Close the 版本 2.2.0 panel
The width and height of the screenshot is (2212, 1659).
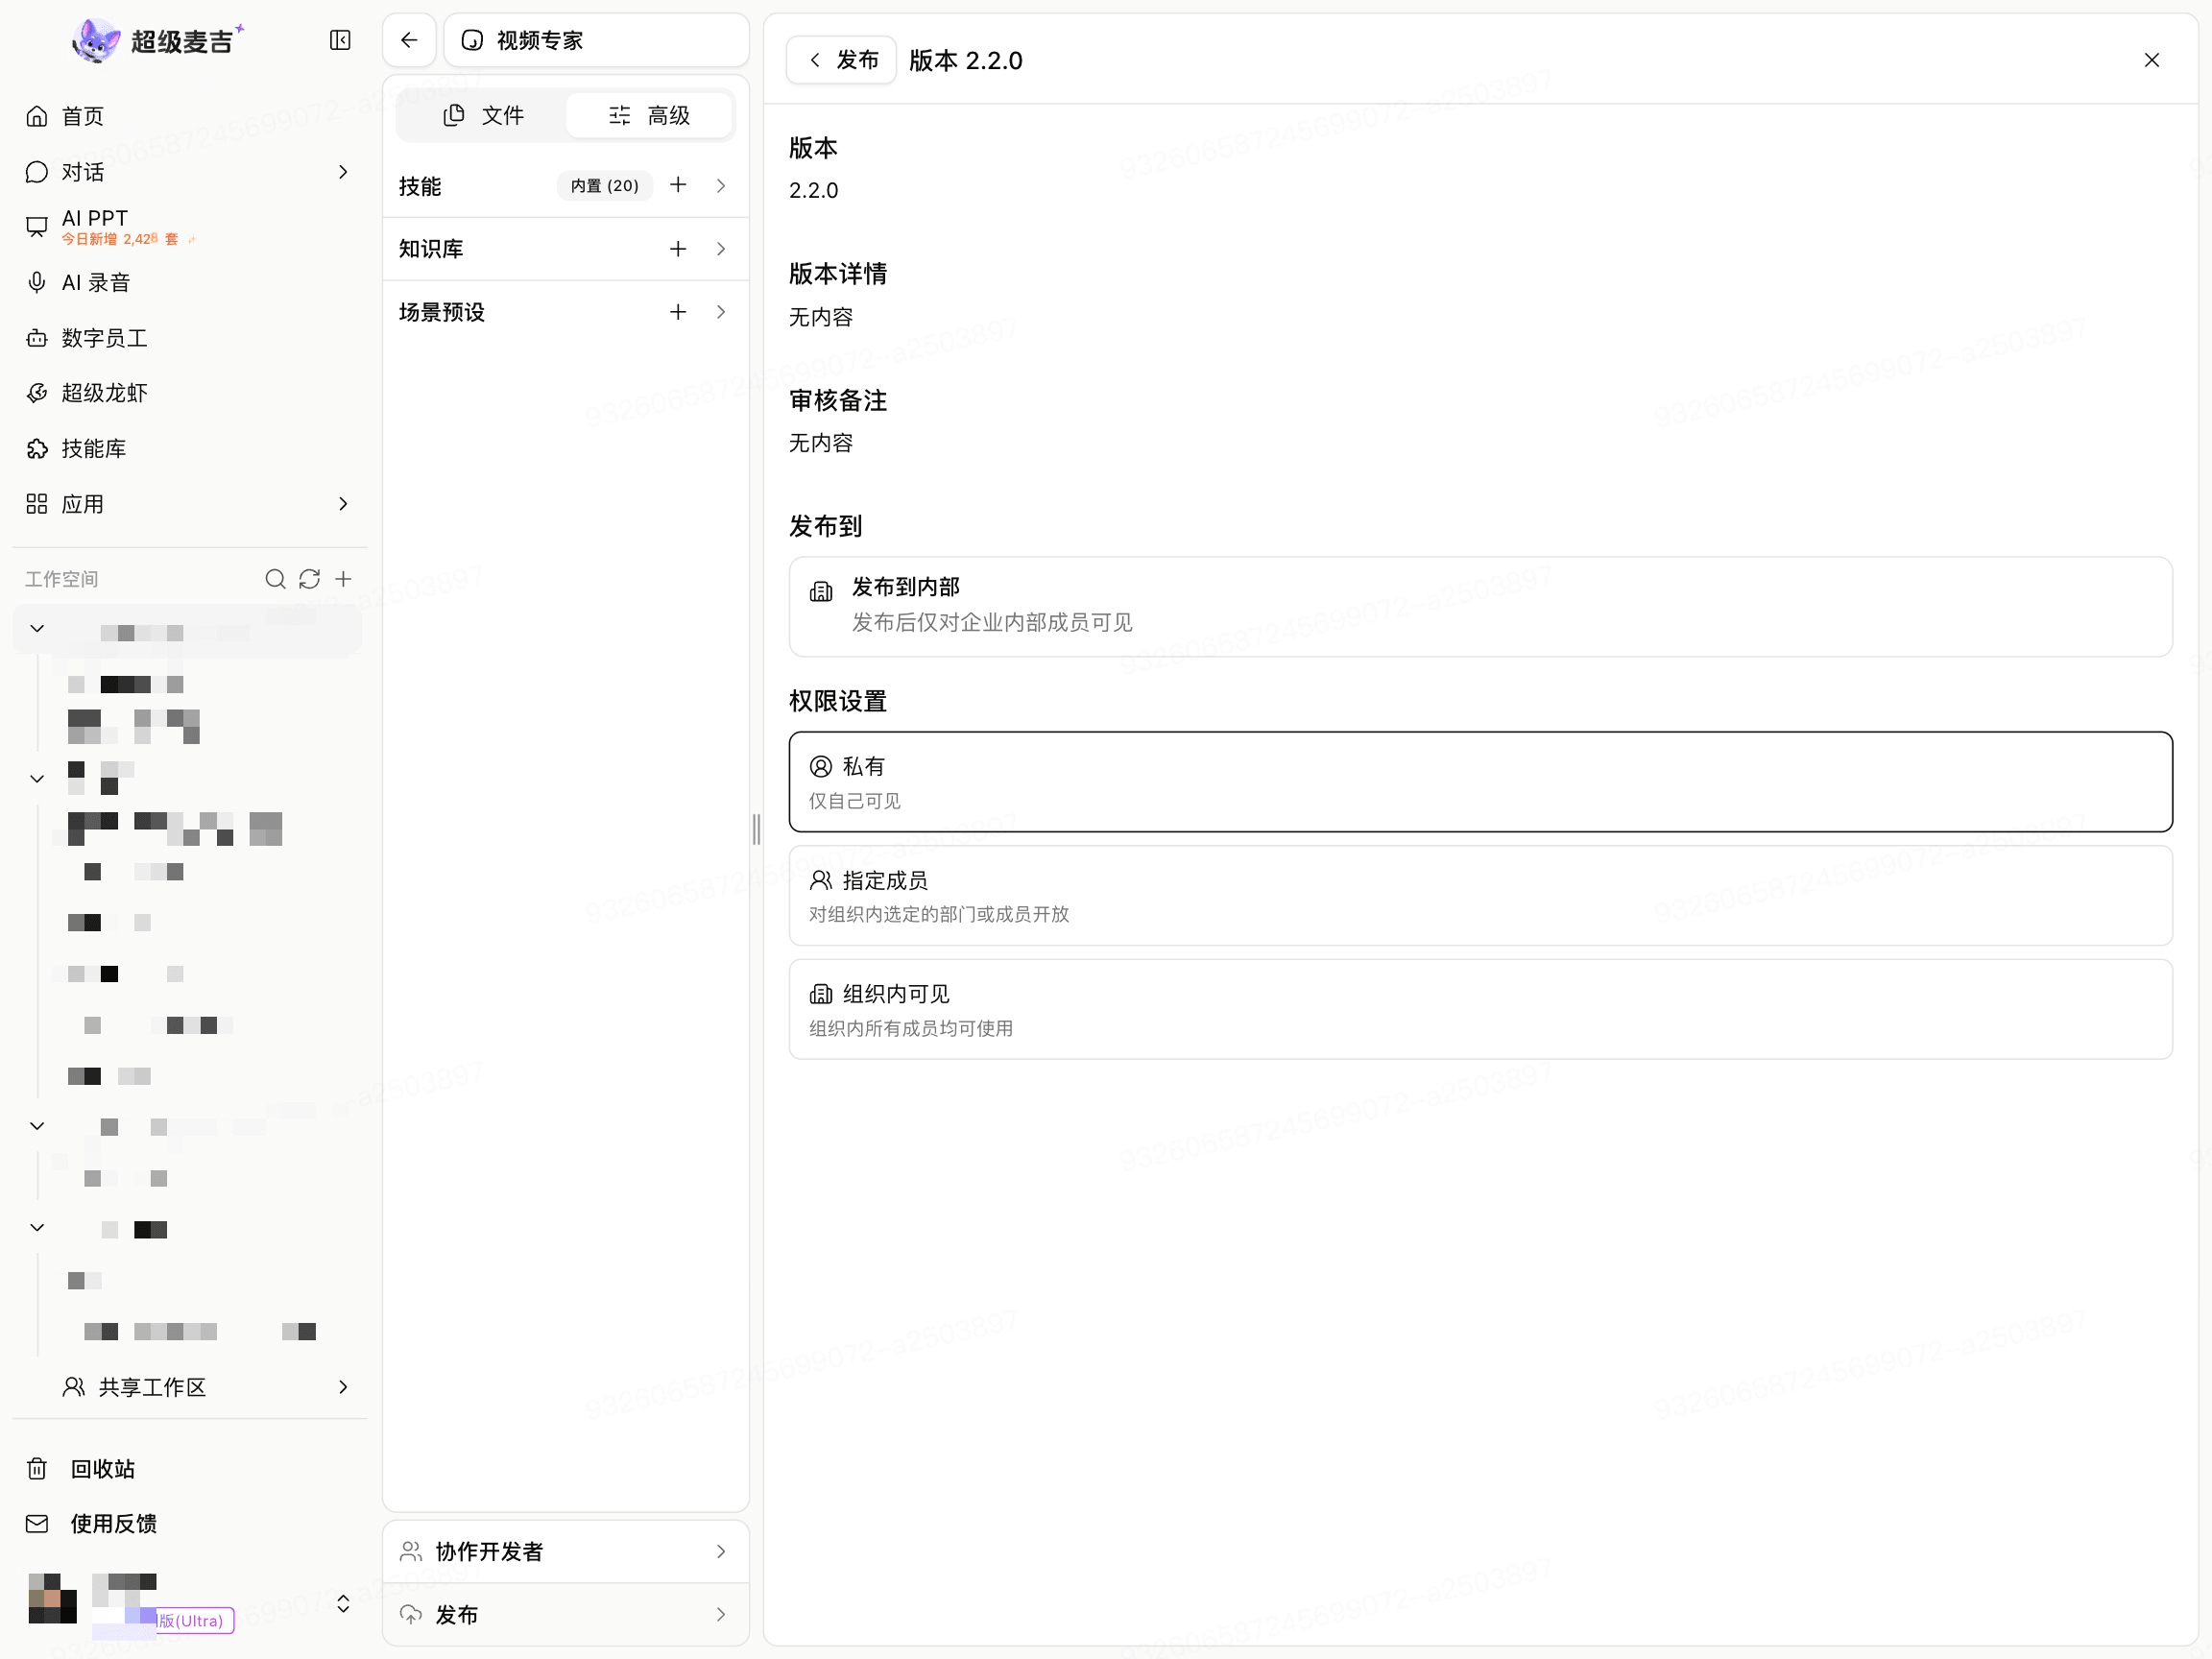tap(2152, 60)
